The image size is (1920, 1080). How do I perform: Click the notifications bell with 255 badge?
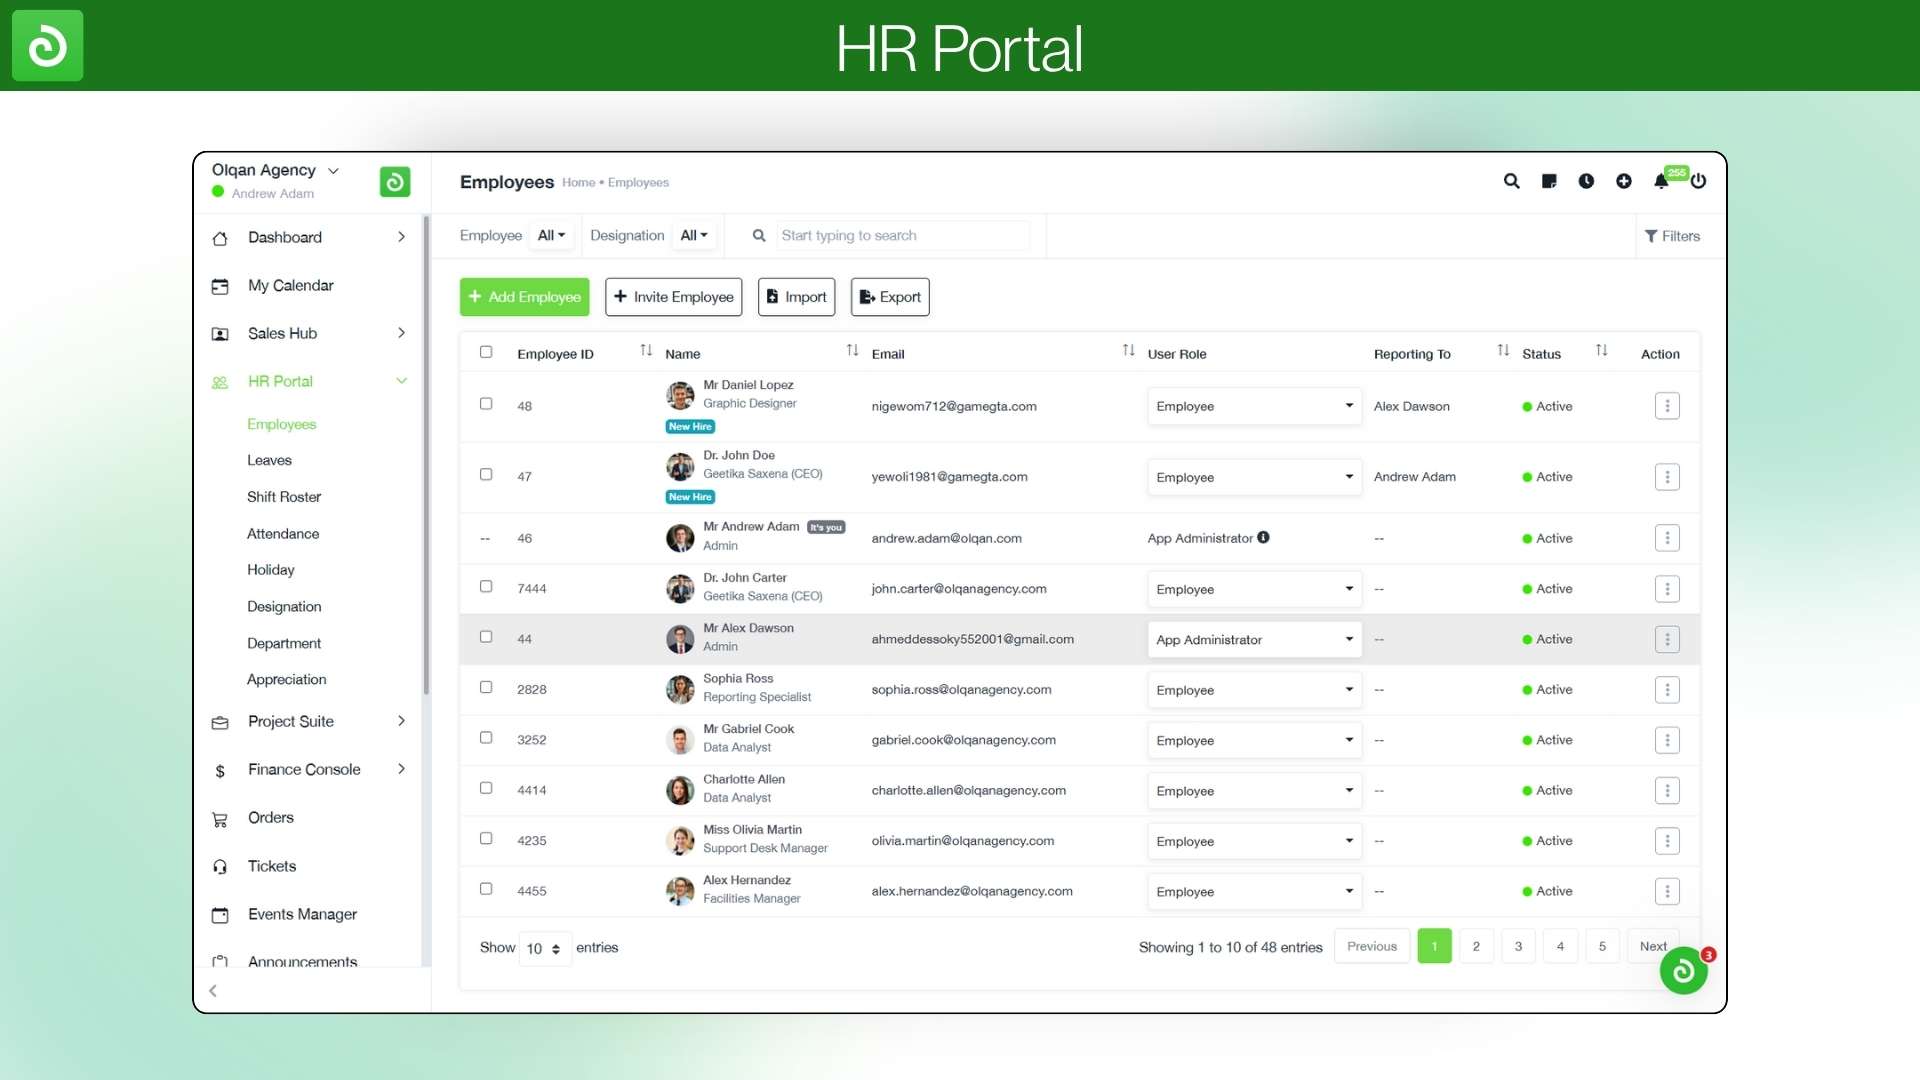1662,182
